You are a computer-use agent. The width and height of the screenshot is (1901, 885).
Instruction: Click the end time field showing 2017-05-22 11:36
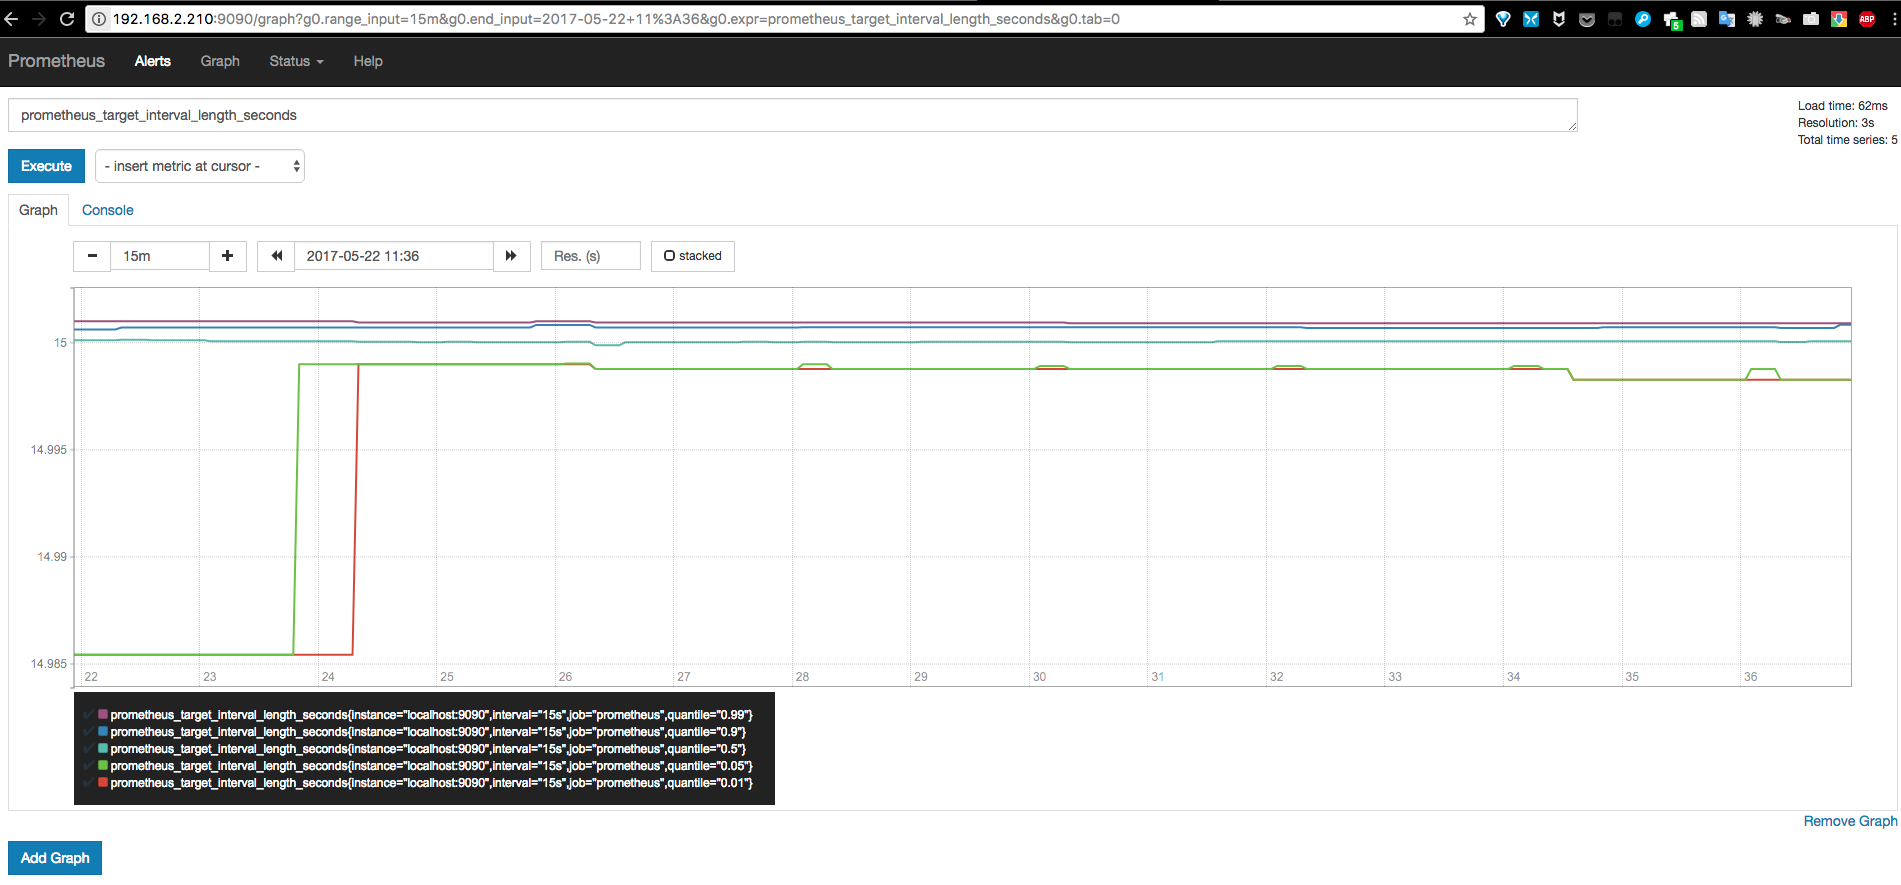[x=394, y=256]
